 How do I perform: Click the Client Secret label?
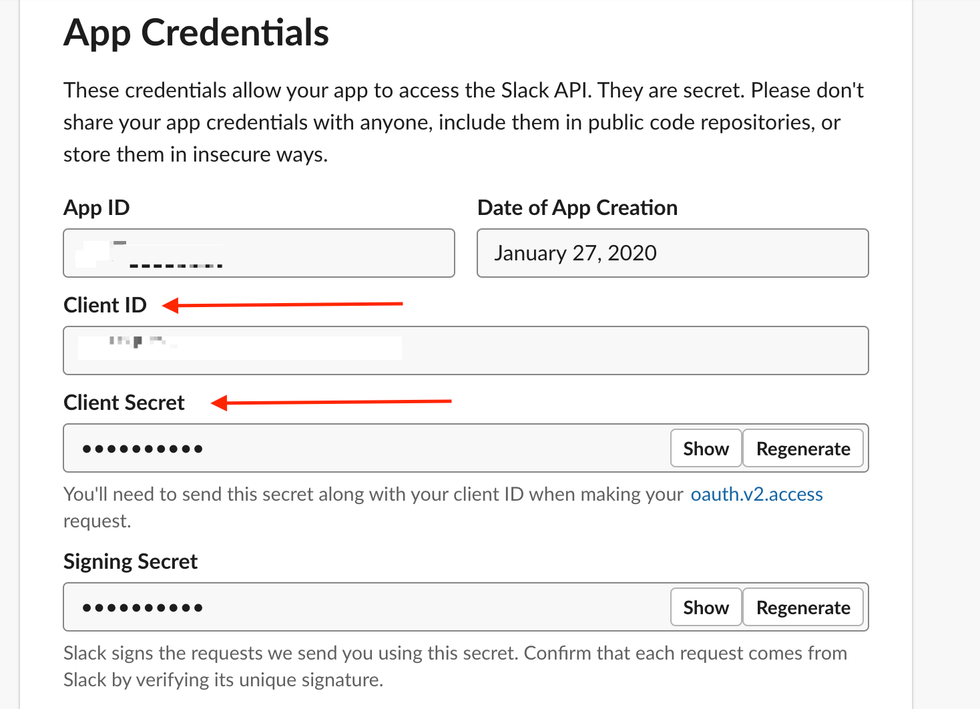[x=124, y=403]
